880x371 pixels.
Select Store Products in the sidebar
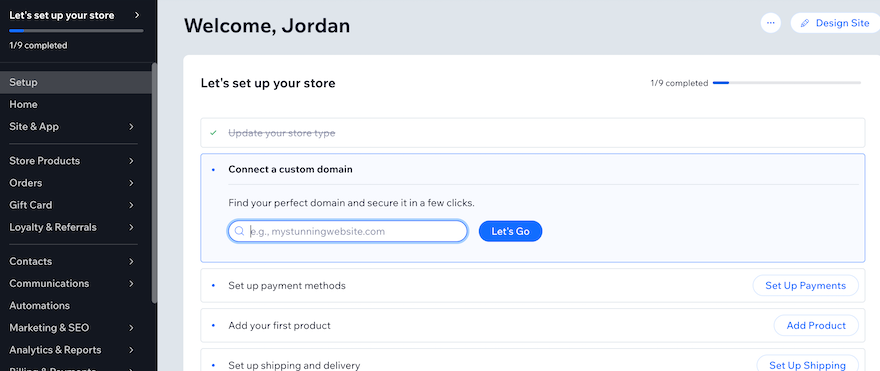click(x=45, y=161)
